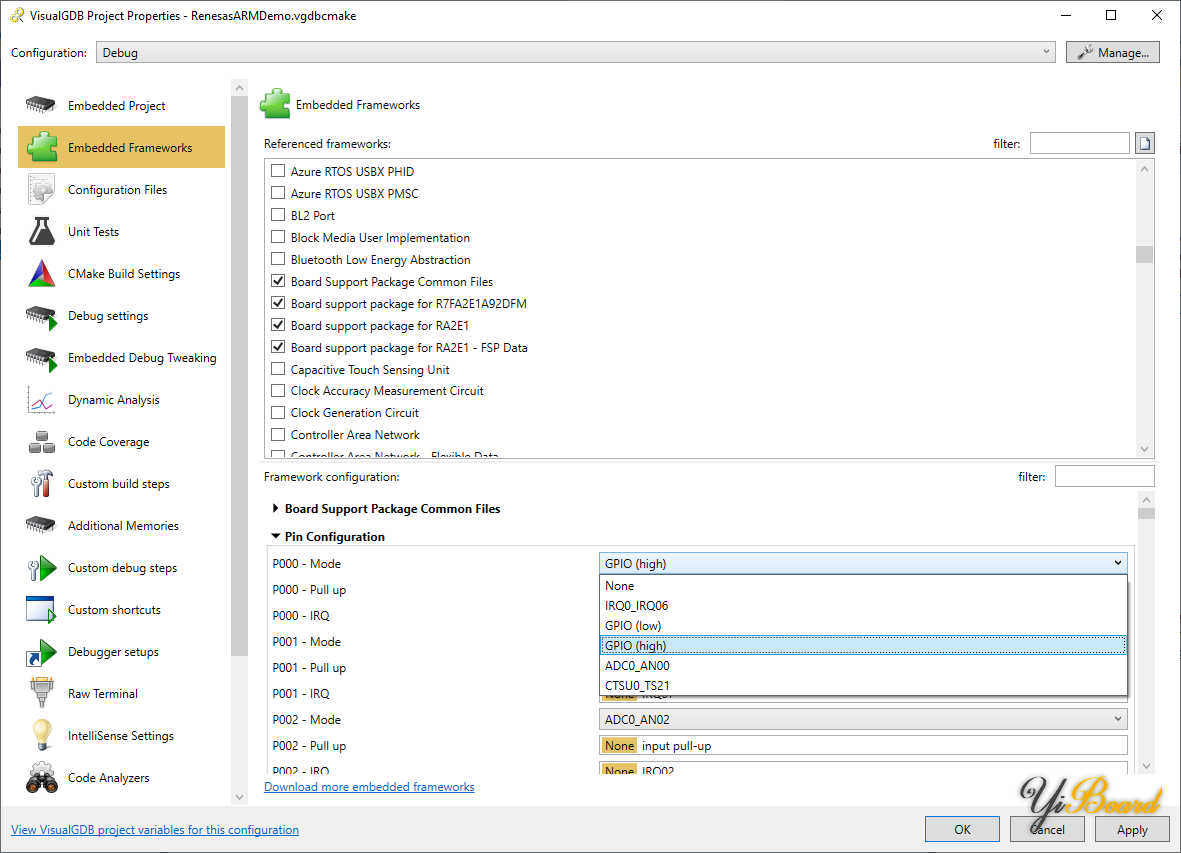Open the Configuration Debug dropdown

point(575,52)
